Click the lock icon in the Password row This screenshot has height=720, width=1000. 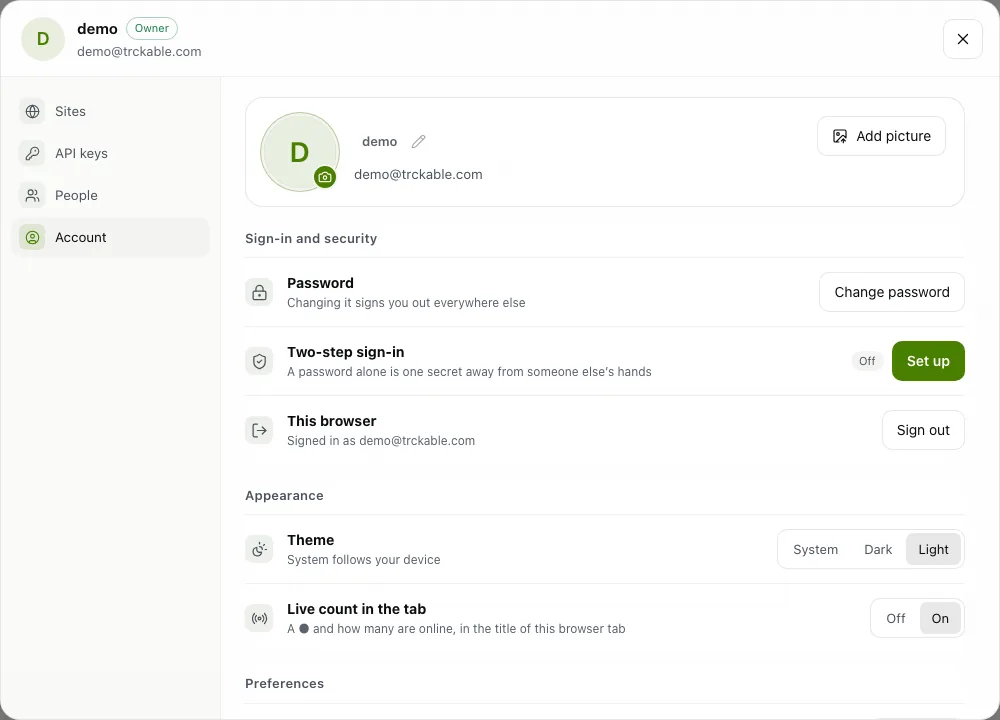(x=260, y=293)
